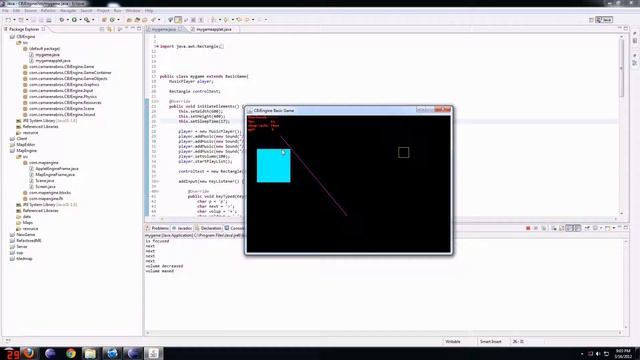Image resolution: width=640 pixels, height=360 pixels.
Task: Open the Navigate menu
Action: pyautogui.click(x=68, y=11)
